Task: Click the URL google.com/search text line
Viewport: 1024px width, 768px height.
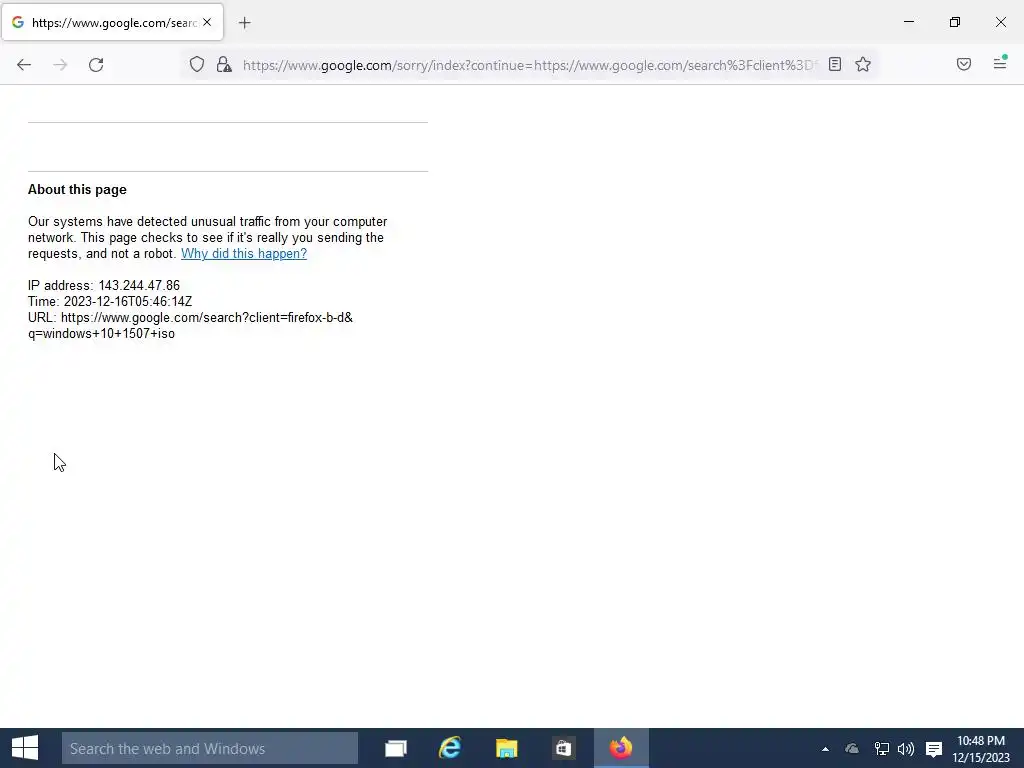Action: point(190,317)
